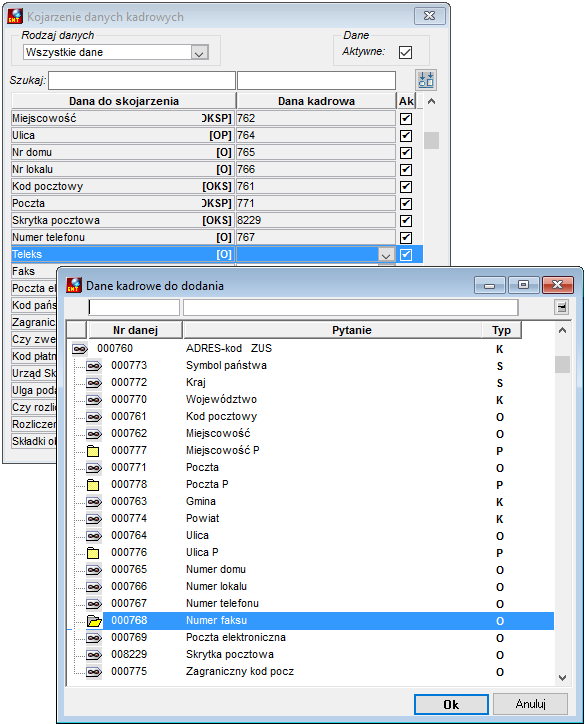
Task: Select the Faks row in Kojarzenie list
Action: click(34, 272)
